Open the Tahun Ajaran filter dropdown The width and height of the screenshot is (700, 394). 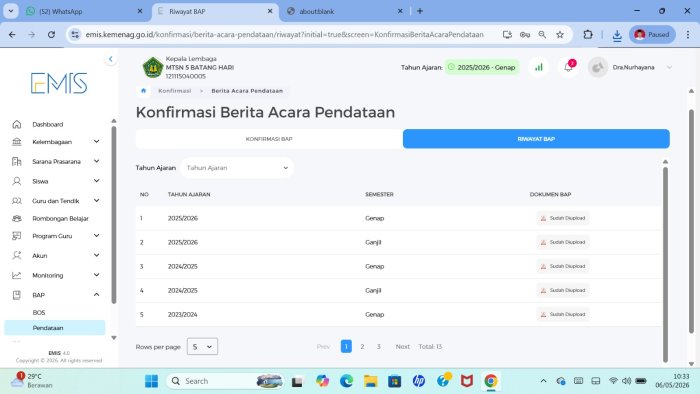click(x=237, y=168)
